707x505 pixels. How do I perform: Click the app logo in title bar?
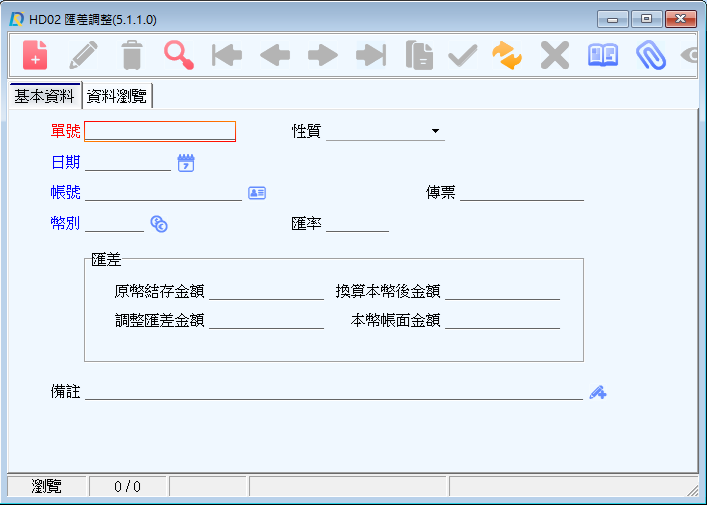pos(16,19)
